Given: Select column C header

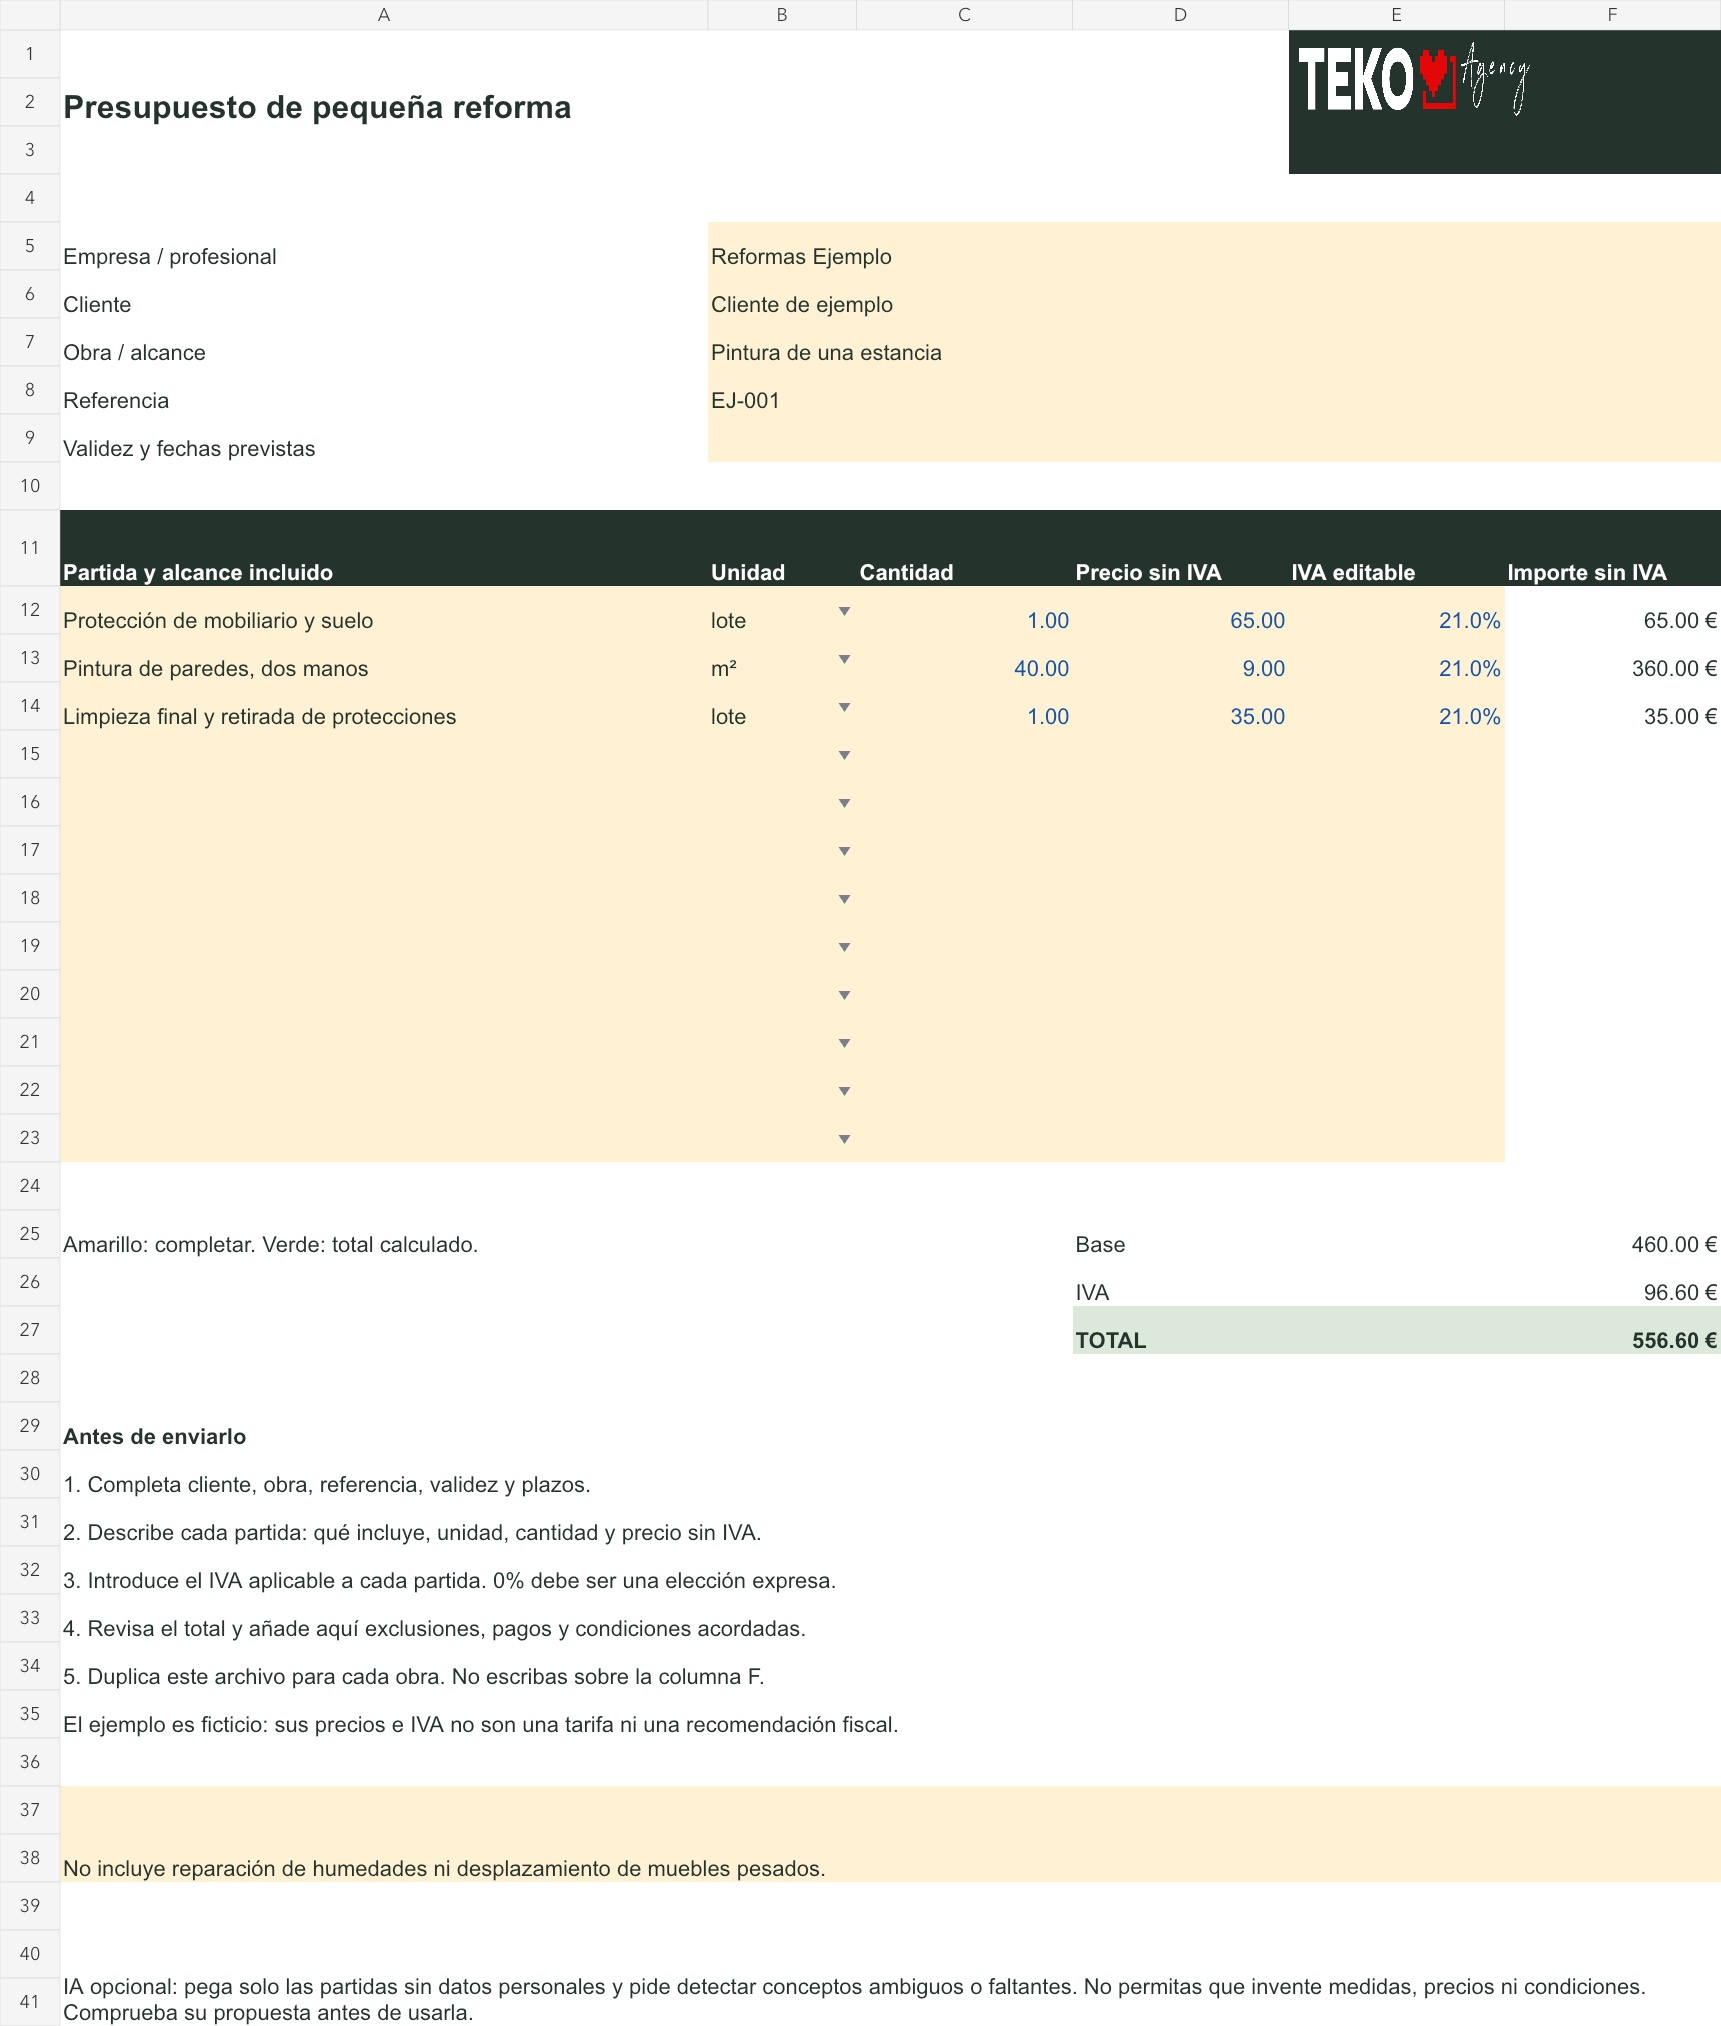Looking at the screenshot, I should (x=964, y=15).
